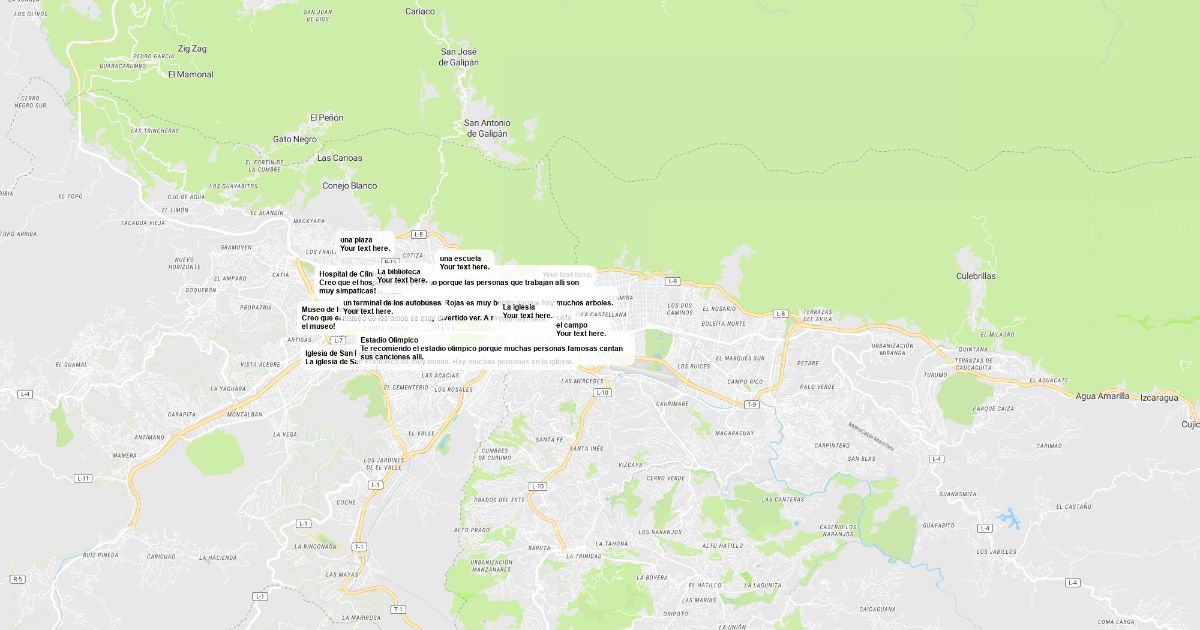1200x630 pixels.
Task: Select 'un terminal de los autobuses' label
Action: pos(392,302)
